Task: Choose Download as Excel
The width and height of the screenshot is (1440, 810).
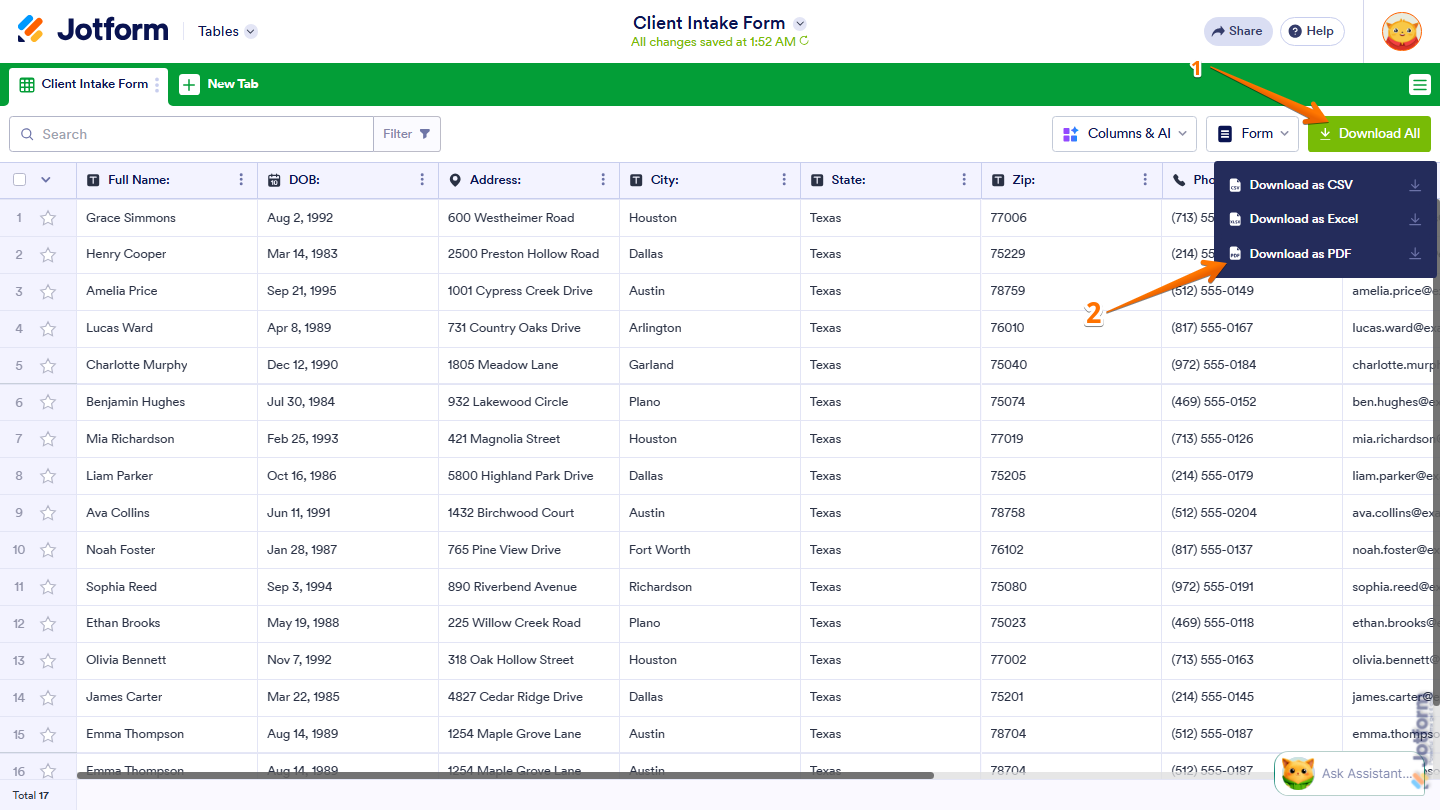Action: pyautogui.click(x=1325, y=219)
